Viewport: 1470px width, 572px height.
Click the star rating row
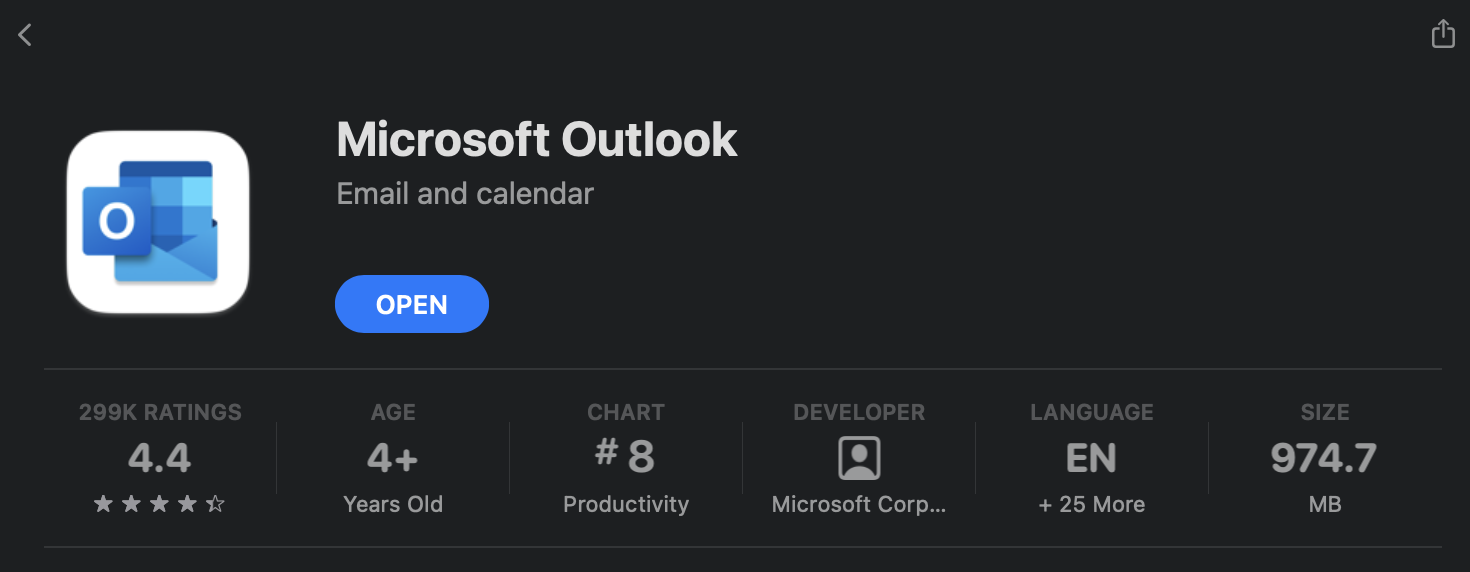160,504
